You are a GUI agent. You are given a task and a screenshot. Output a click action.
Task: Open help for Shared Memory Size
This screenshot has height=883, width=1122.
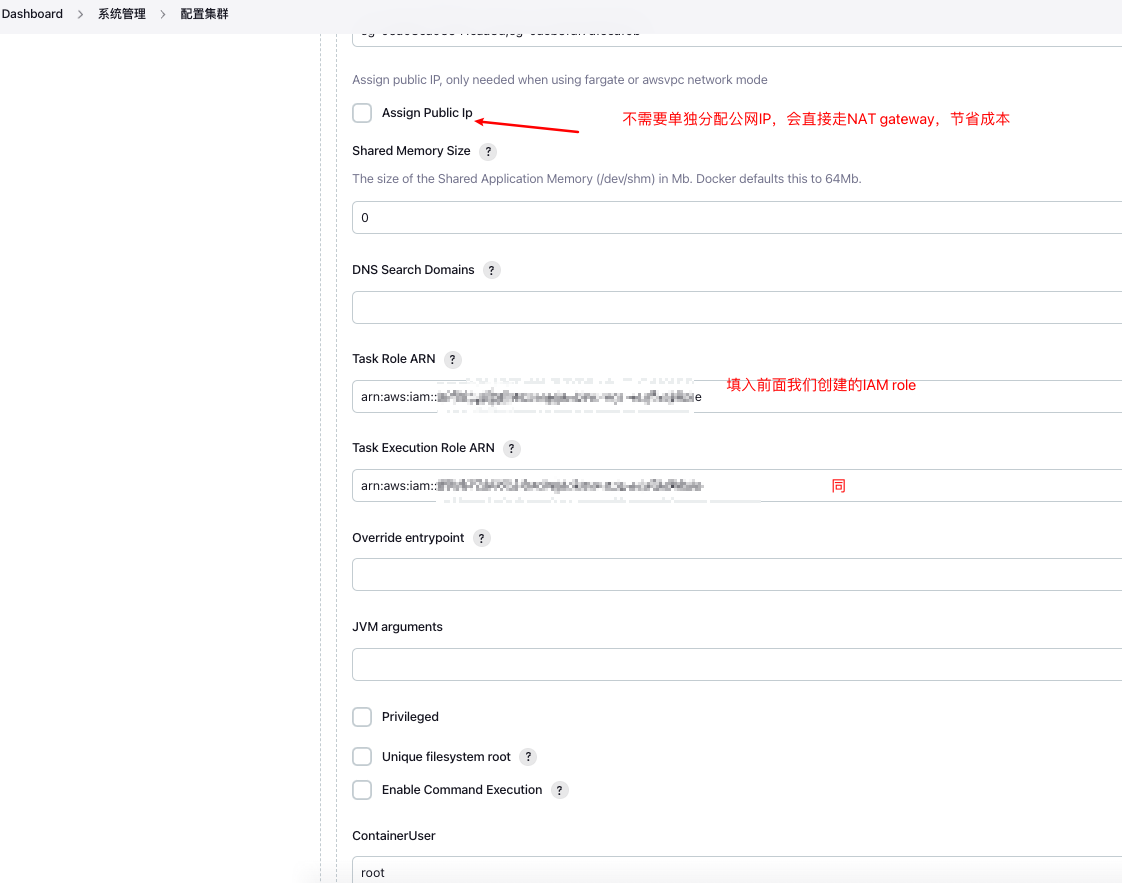coord(488,151)
